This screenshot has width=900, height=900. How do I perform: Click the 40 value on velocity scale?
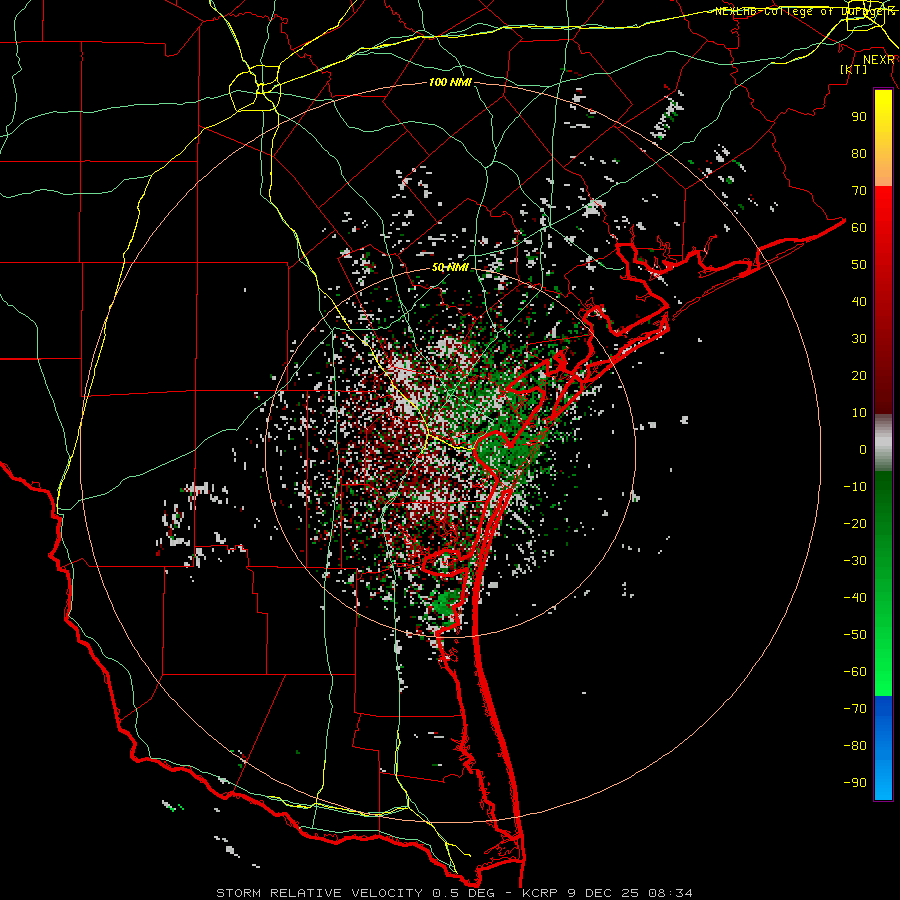[859, 301]
